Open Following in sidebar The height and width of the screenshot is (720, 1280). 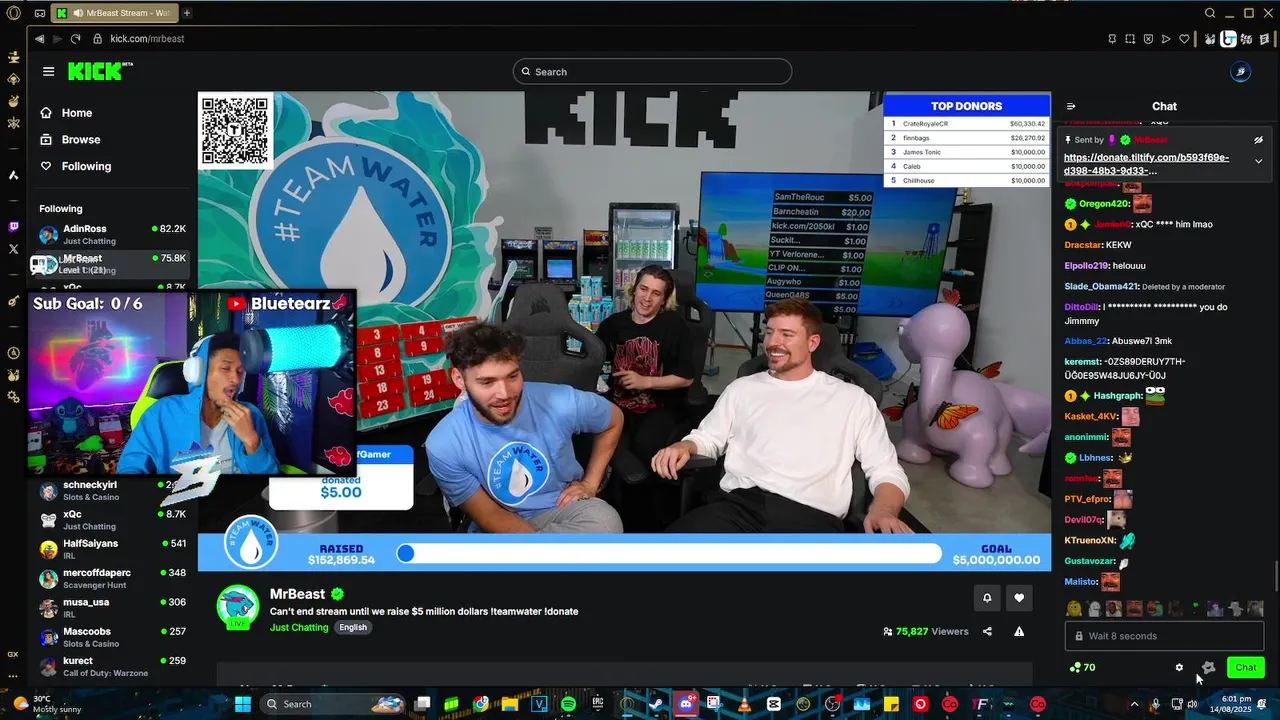[x=86, y=166]
